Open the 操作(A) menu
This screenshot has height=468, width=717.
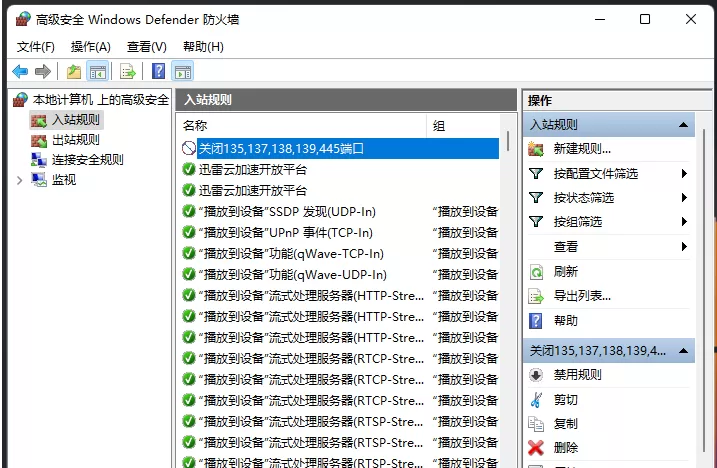pos(91,47)
